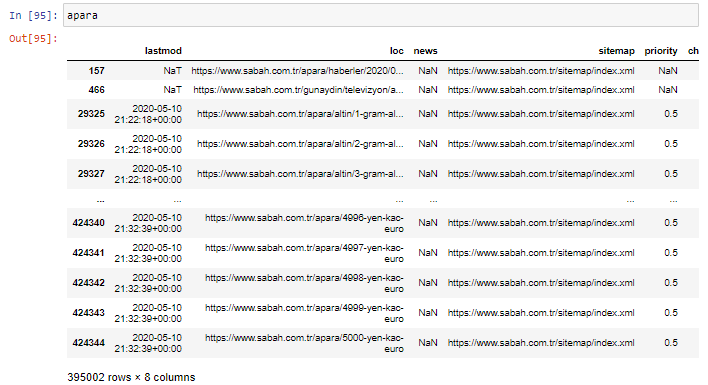708x385 pixels.
Task: Click the sitemap URL in row 157
Action: click(541, 71)
